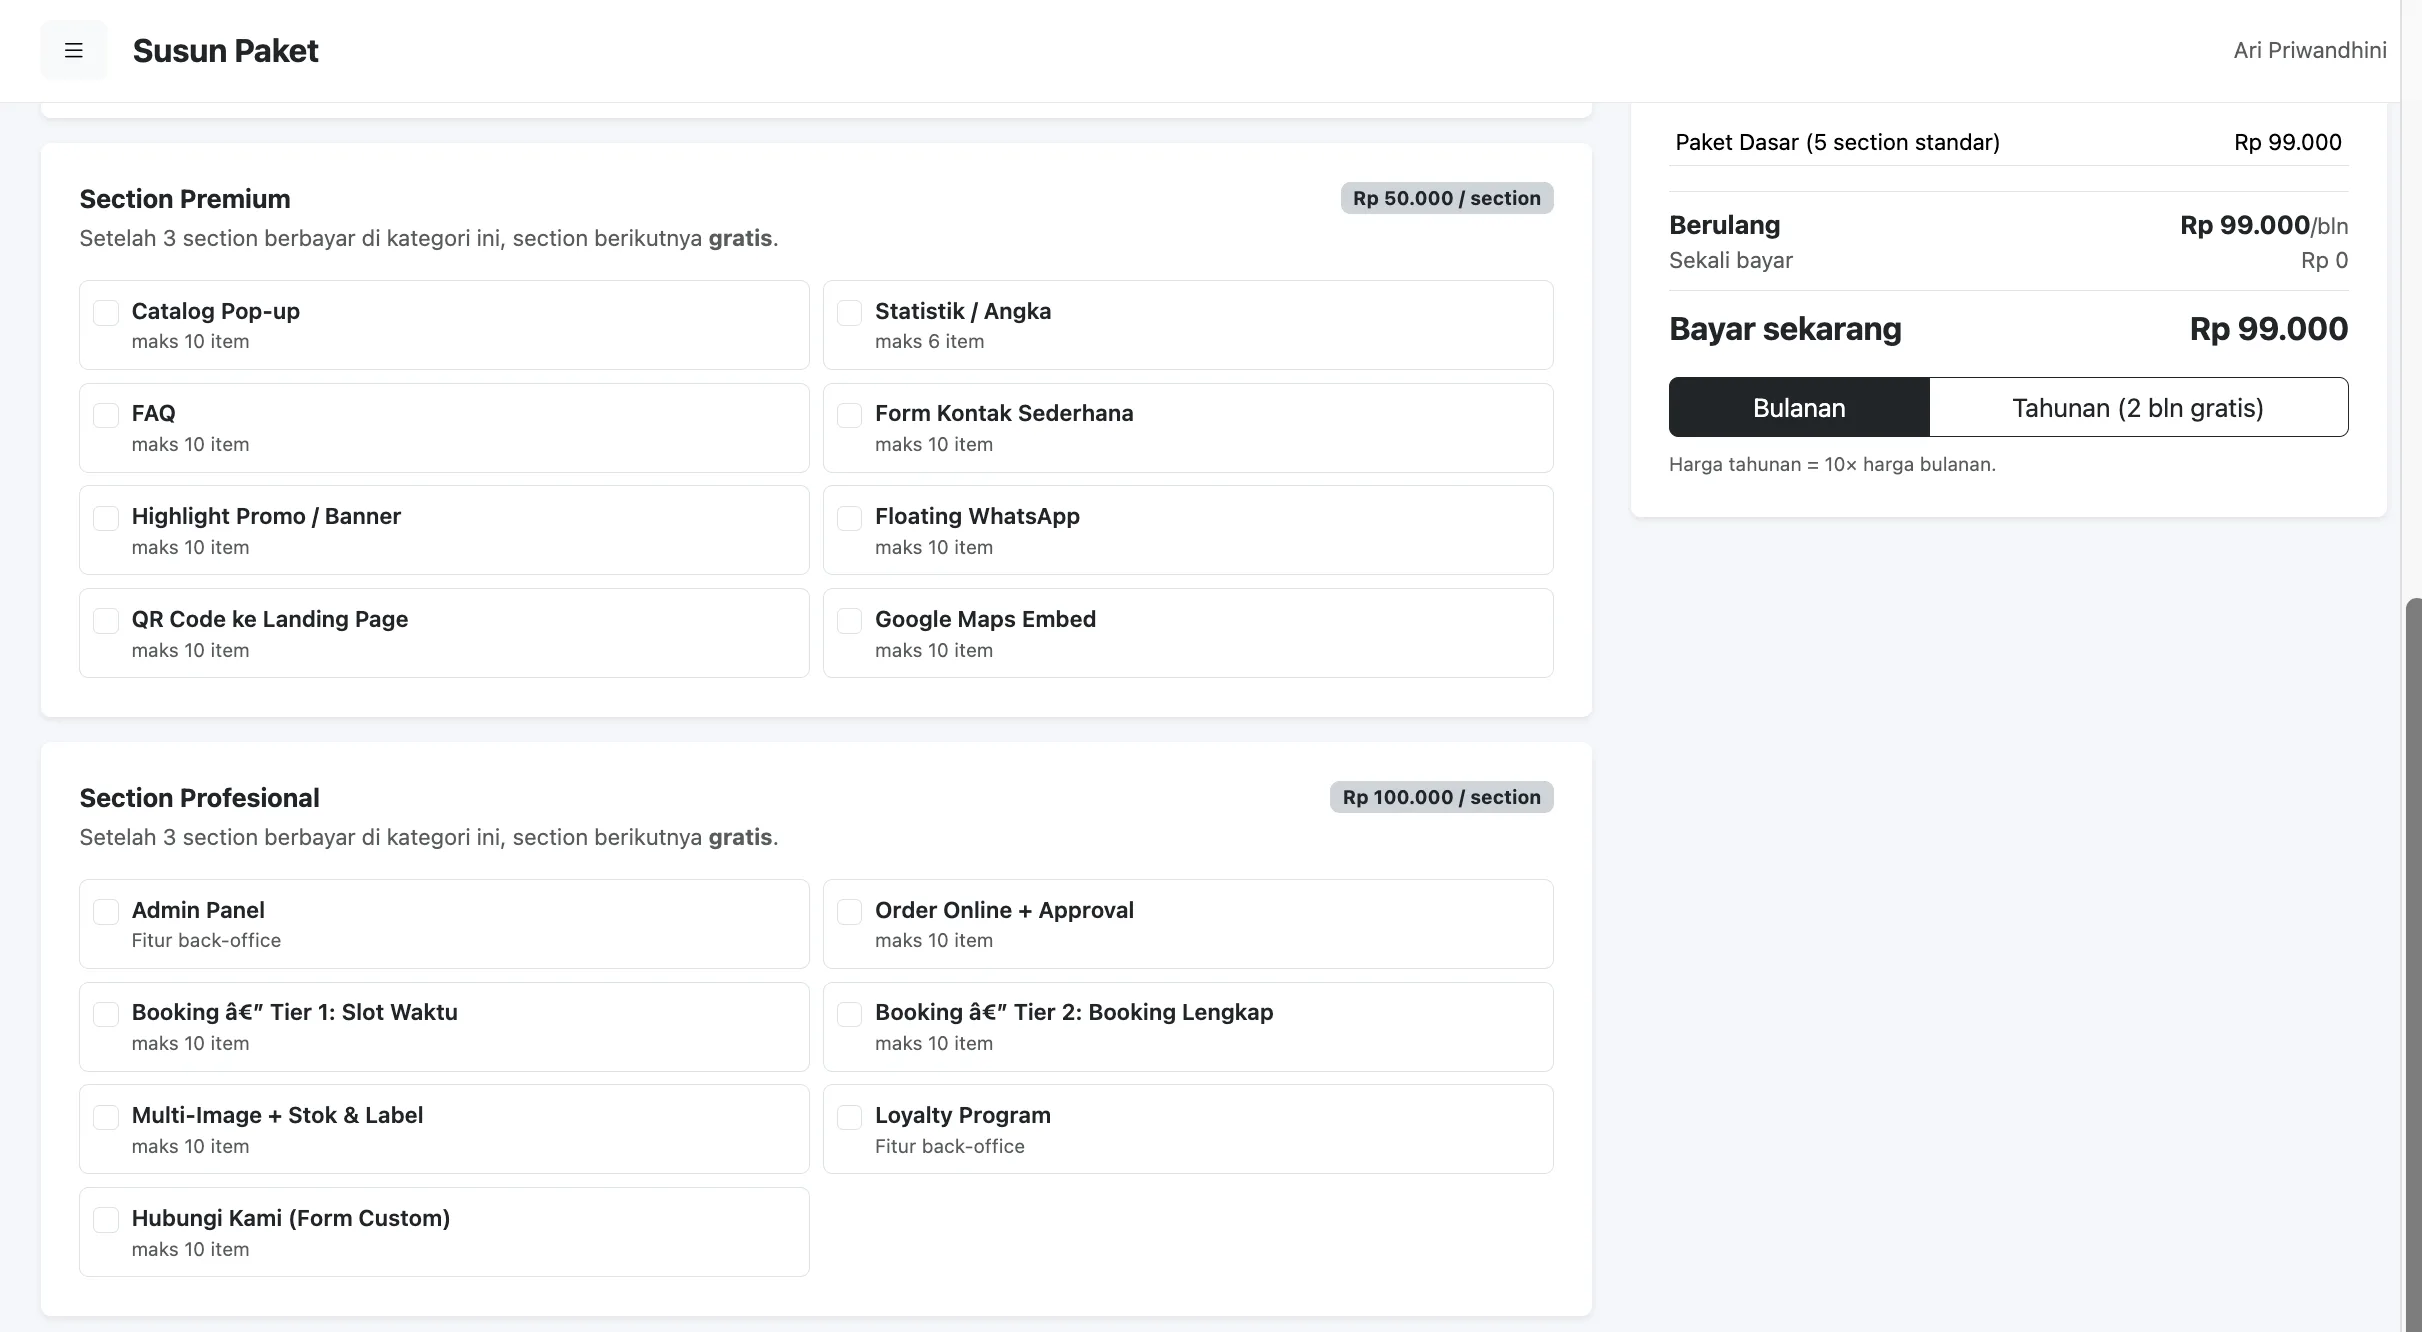
Task: Check the Google Maps Embed box
Action: click(x=849, y=621)
